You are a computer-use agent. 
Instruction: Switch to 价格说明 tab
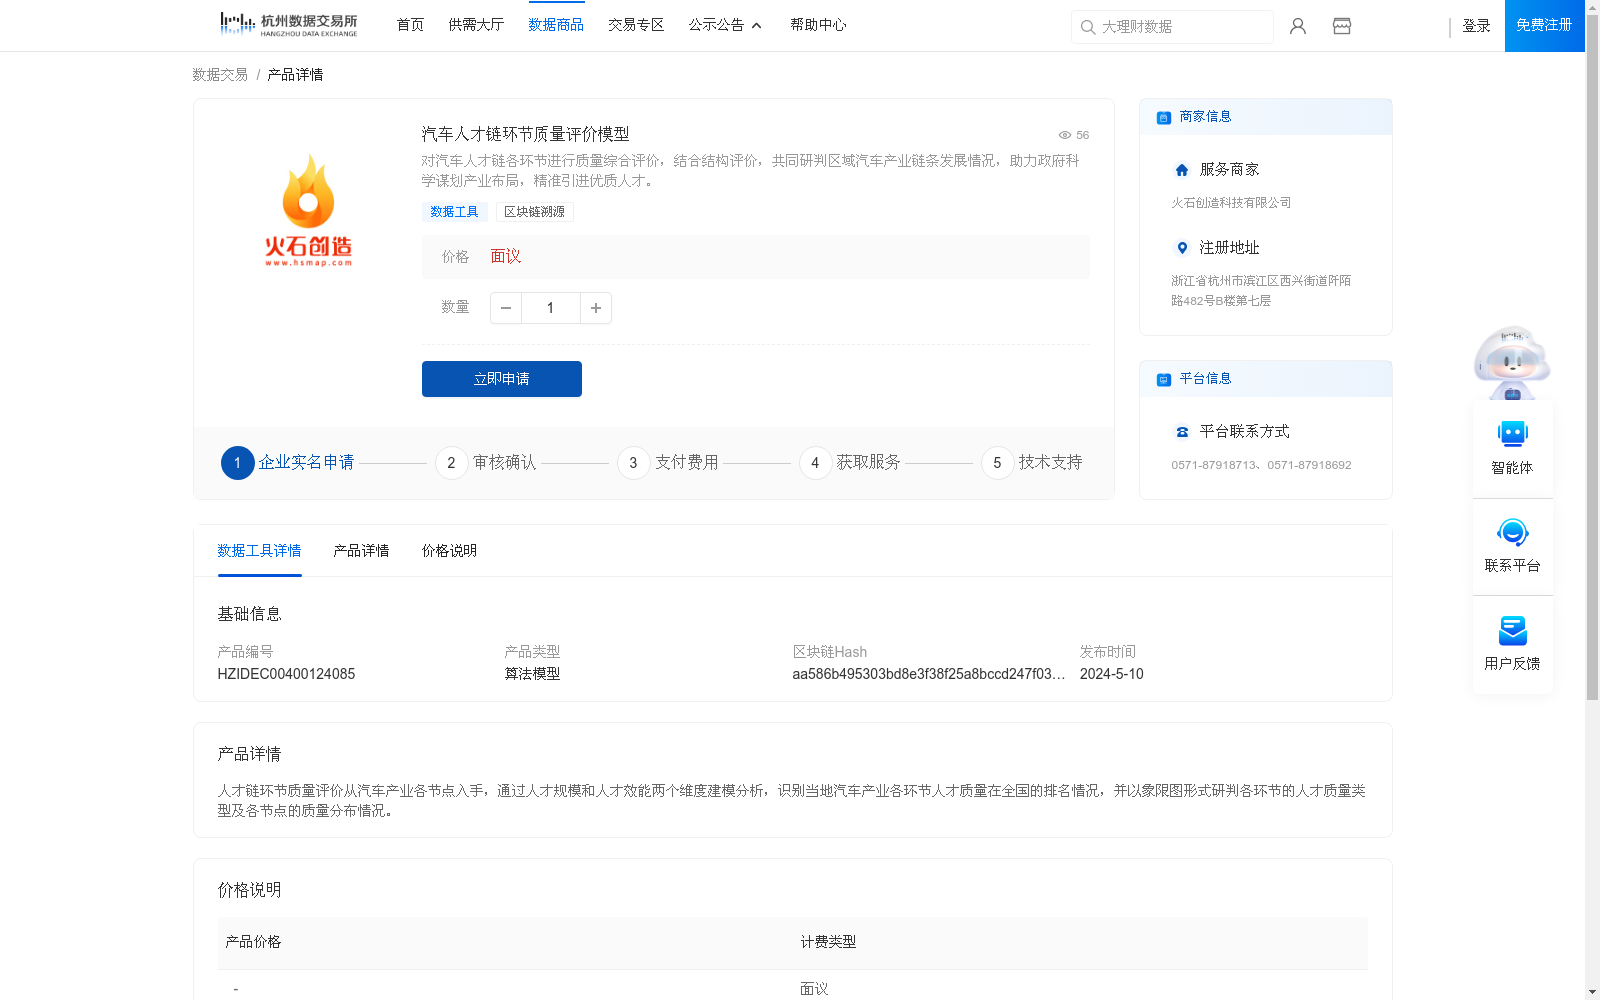click(449, 551)
